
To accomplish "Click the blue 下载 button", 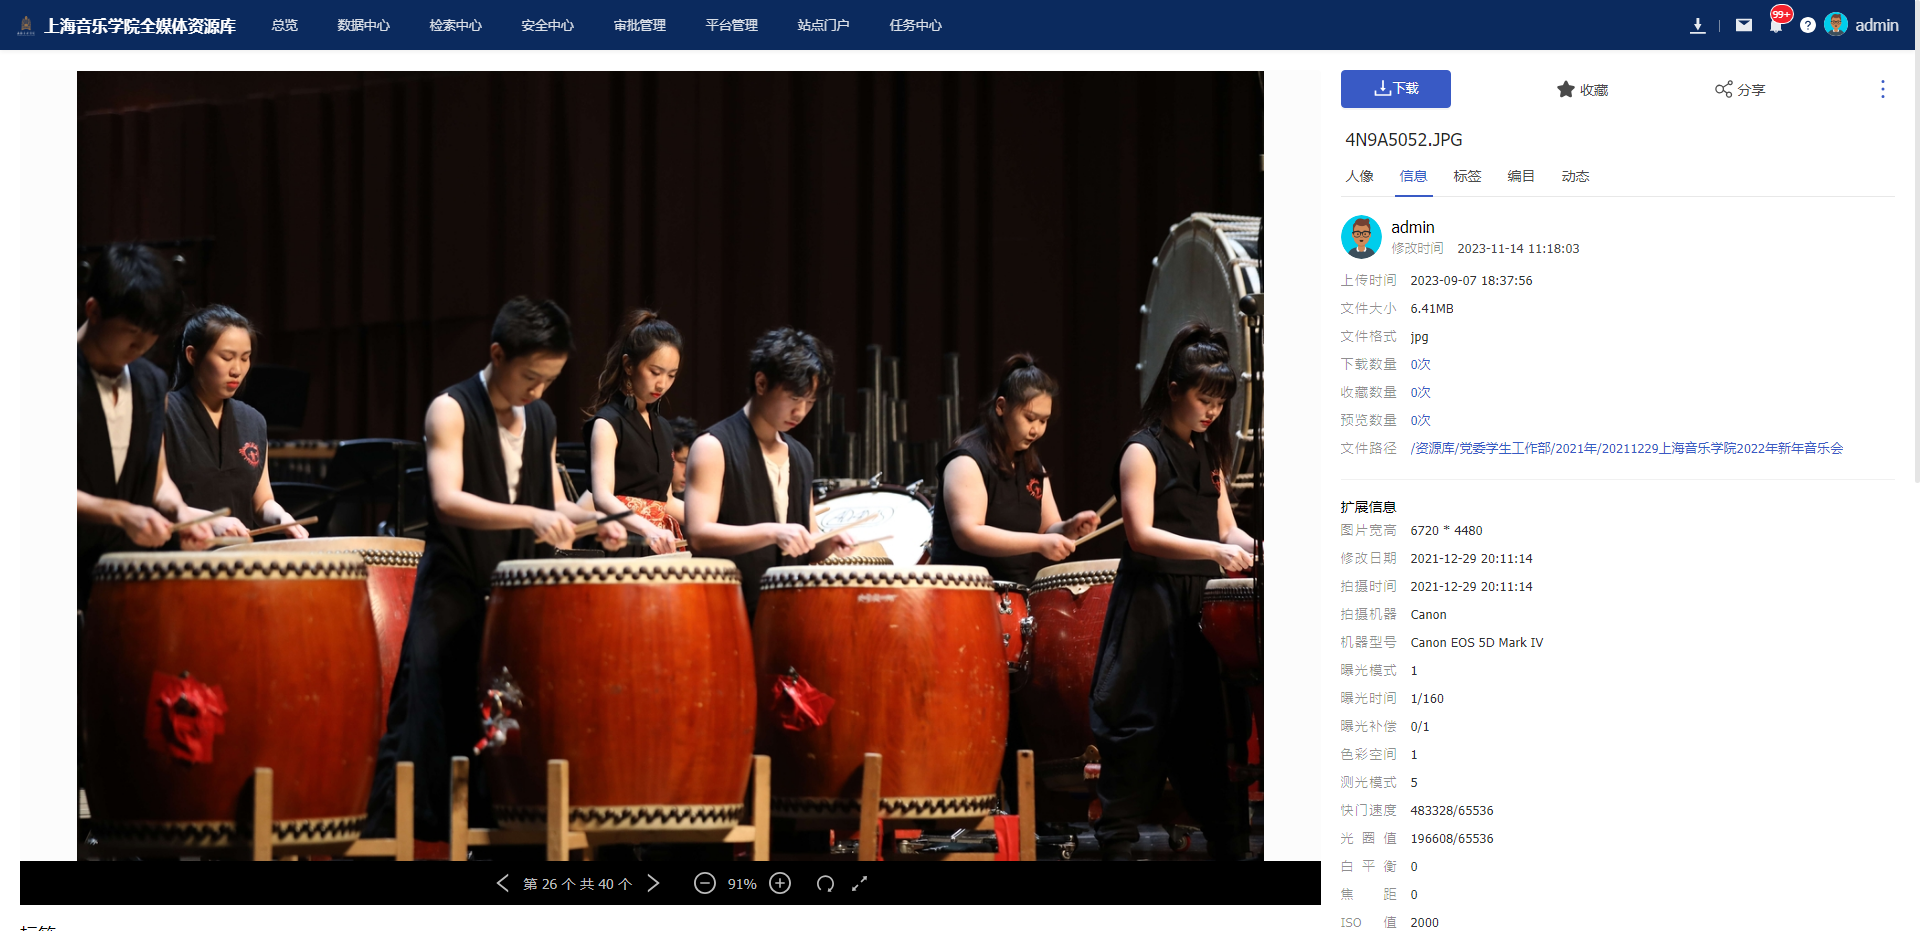I will point(1395,89).
